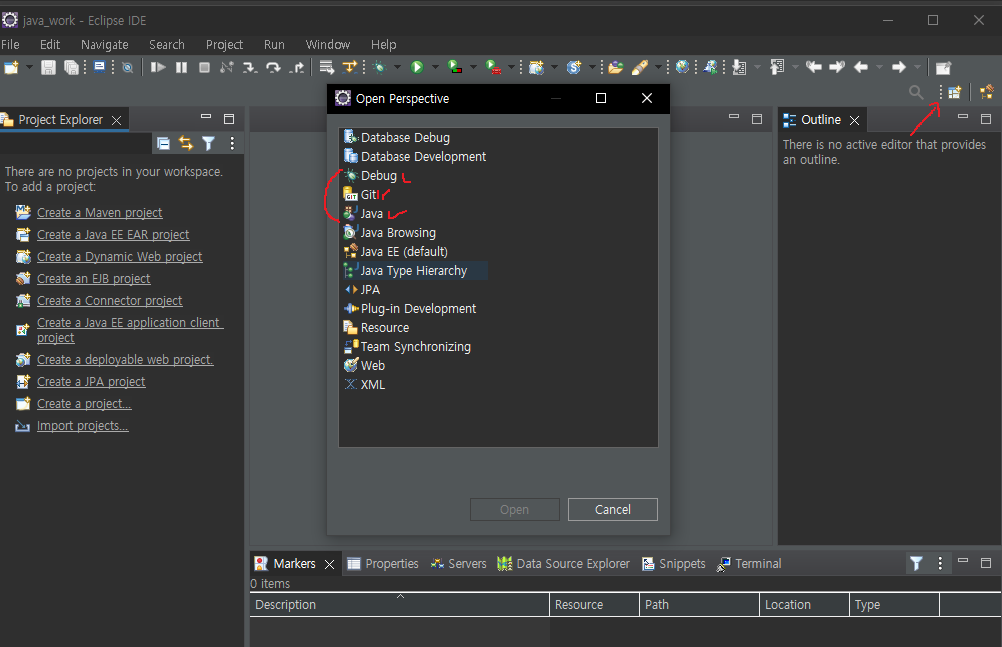The image size is (1002, 647).
Task: Click the Open Type folder toolbar icon
Action: (615, 67)
